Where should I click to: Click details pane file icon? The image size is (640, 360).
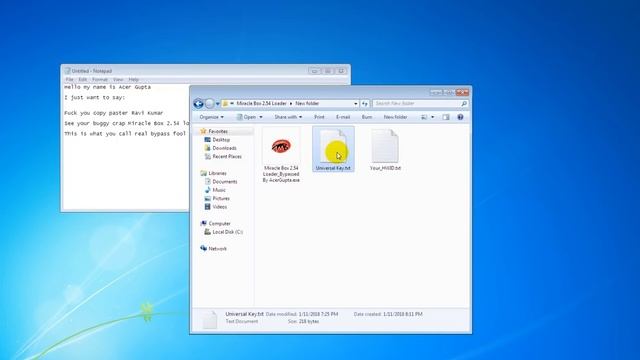pos(210,319)
